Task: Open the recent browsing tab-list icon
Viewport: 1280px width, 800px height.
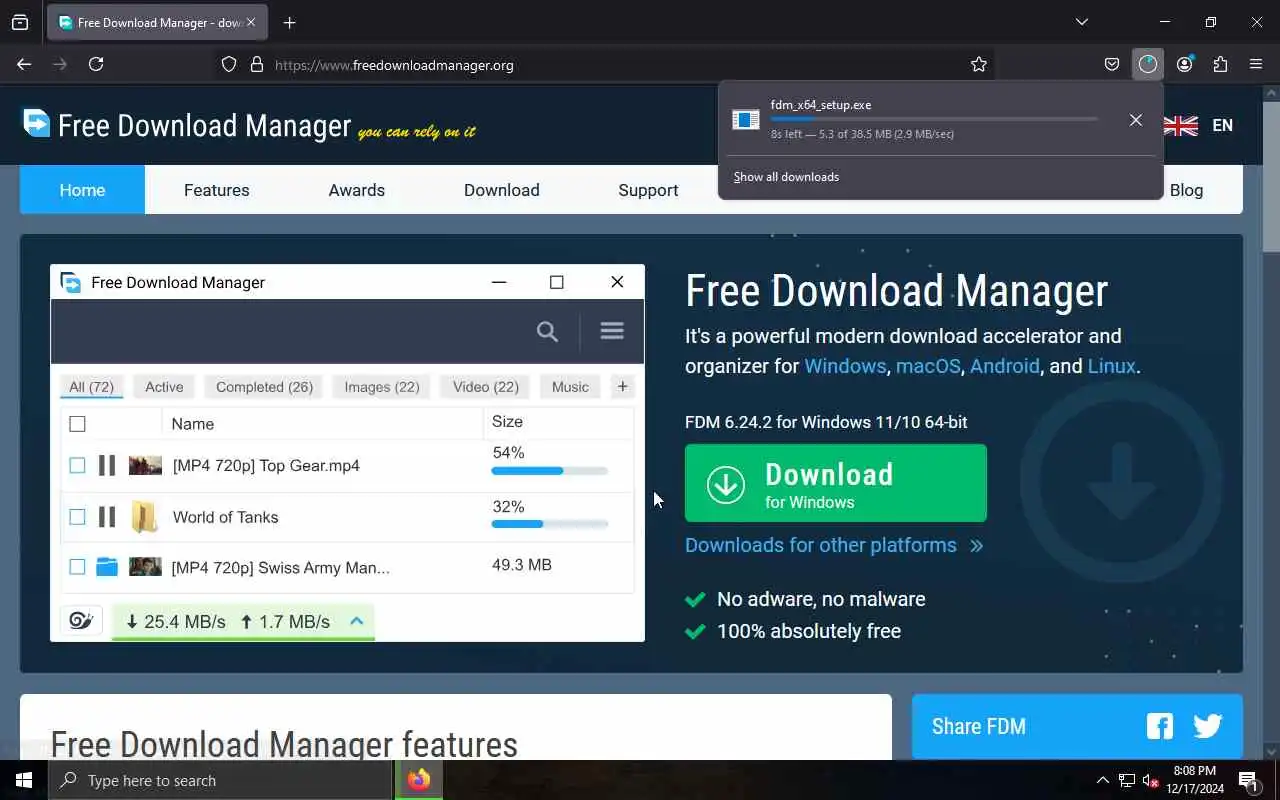Action: coord(20,22)
